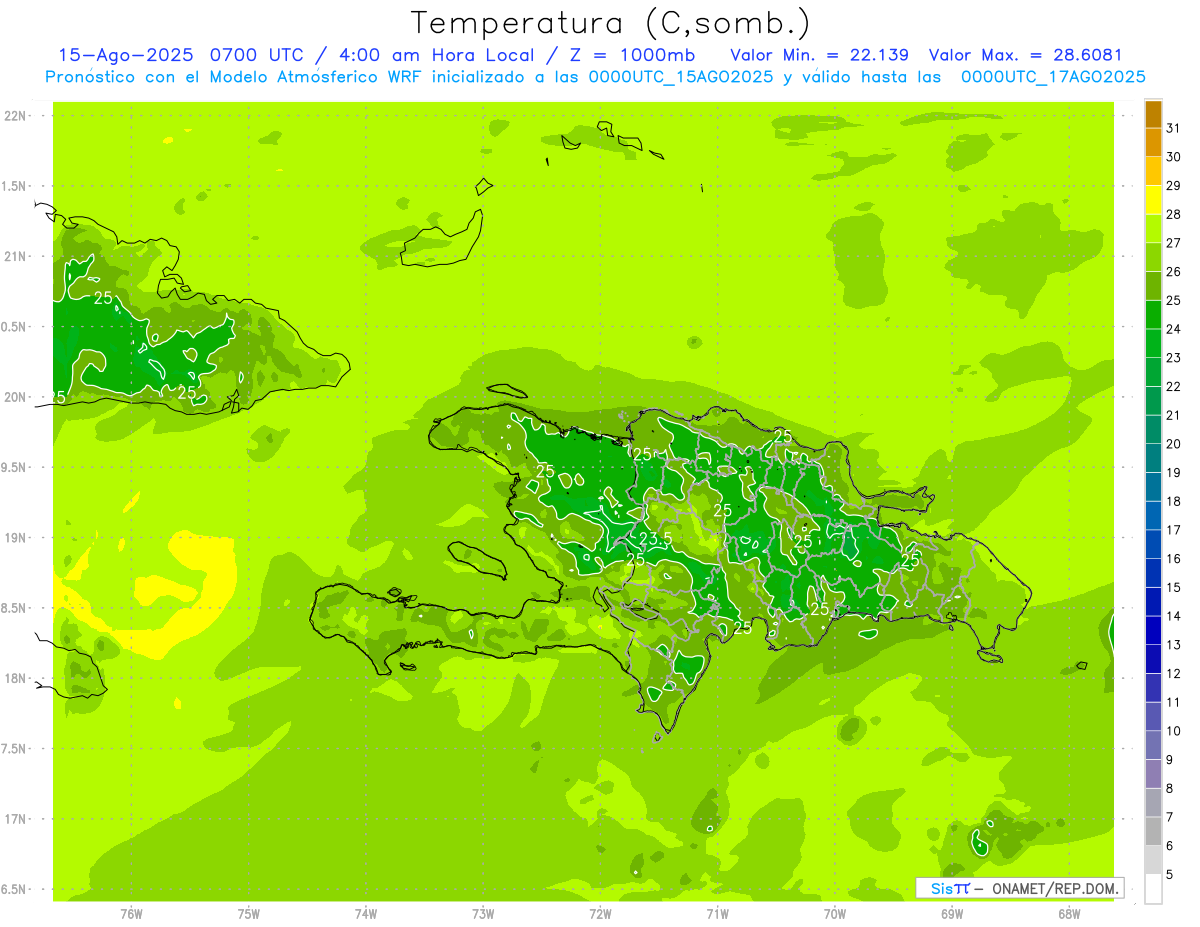Click the '7.5N' latitude axis label
Image resolution: width=1200 pixels, height=927 pixels.
pyautogui.click(x=15, y=750)
